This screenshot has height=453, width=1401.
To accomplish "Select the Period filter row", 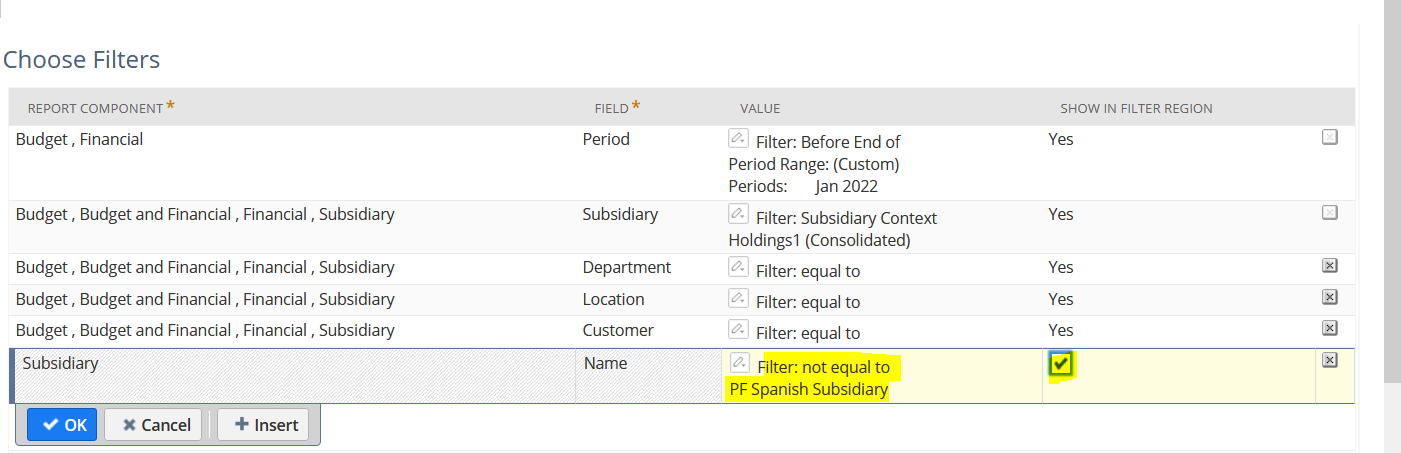I will (300, 162).
